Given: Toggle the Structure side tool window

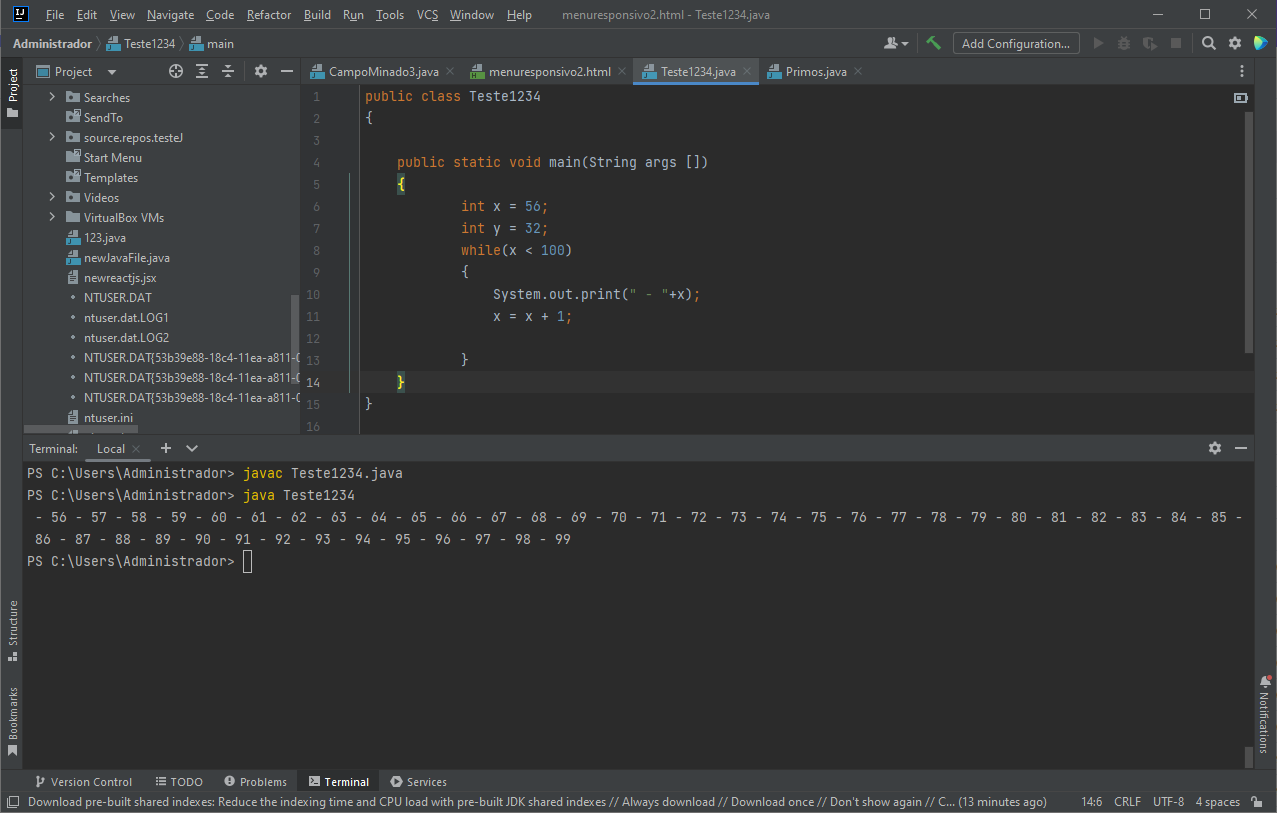Looking at the screenshot, I should 13,630.
